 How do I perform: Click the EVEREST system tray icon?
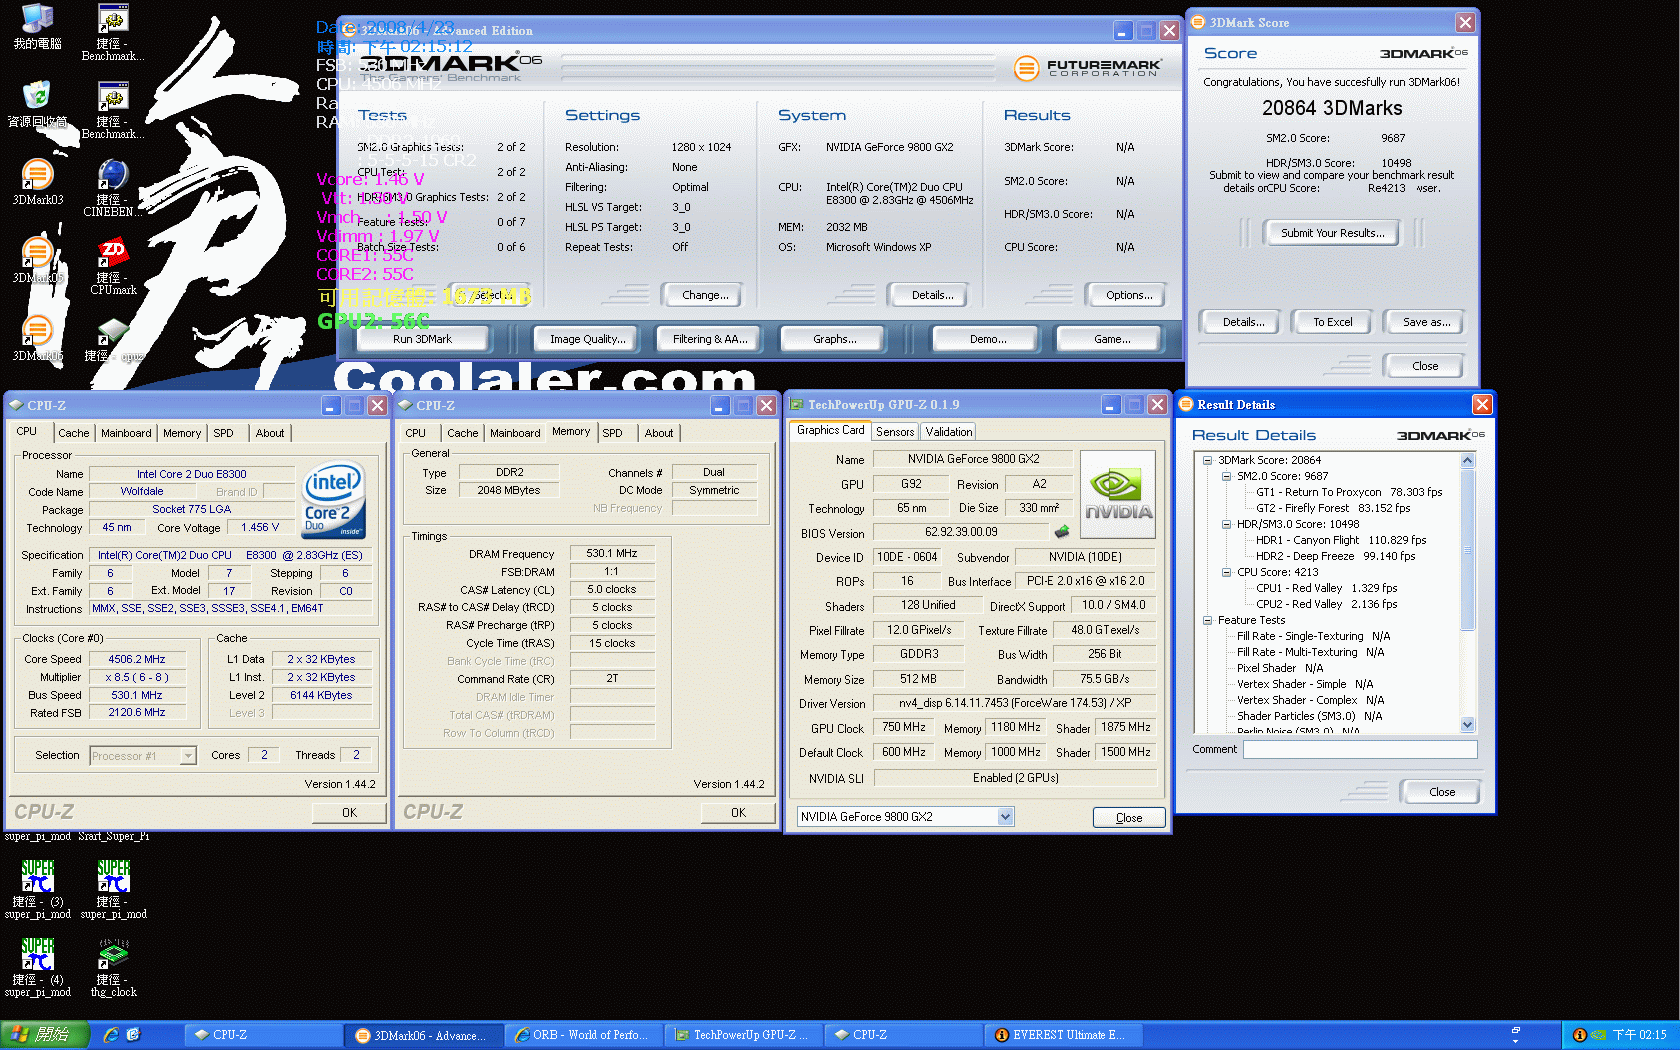(x=1579, y=1035)
